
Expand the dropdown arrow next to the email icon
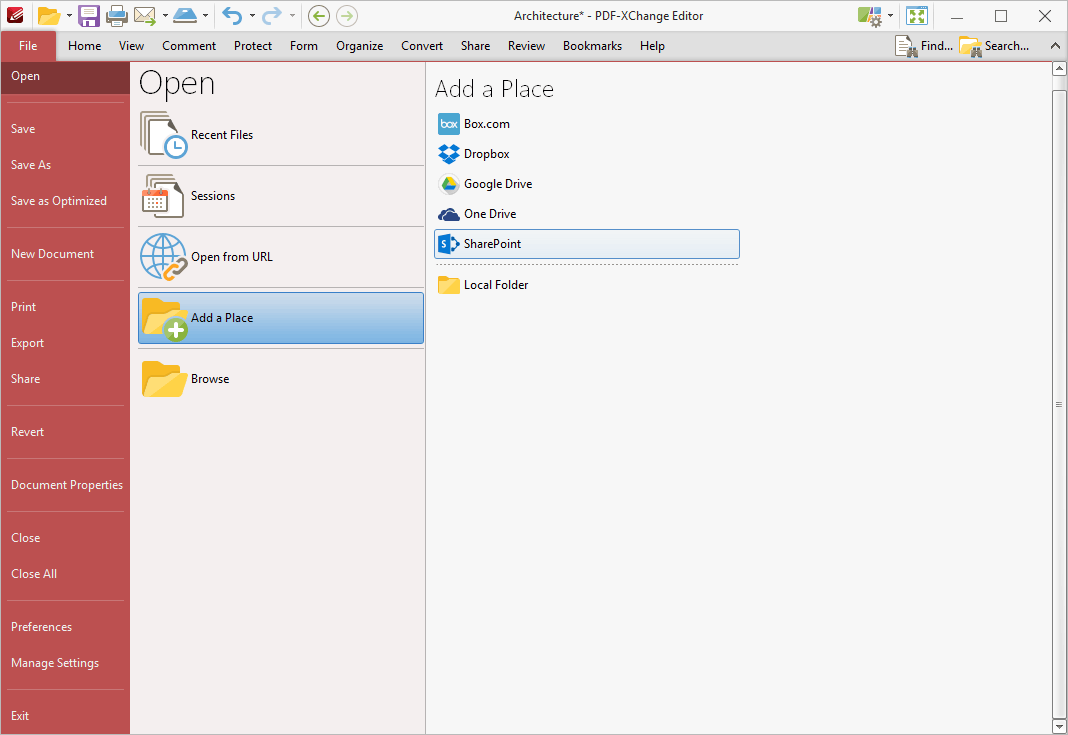coord(165,16)
